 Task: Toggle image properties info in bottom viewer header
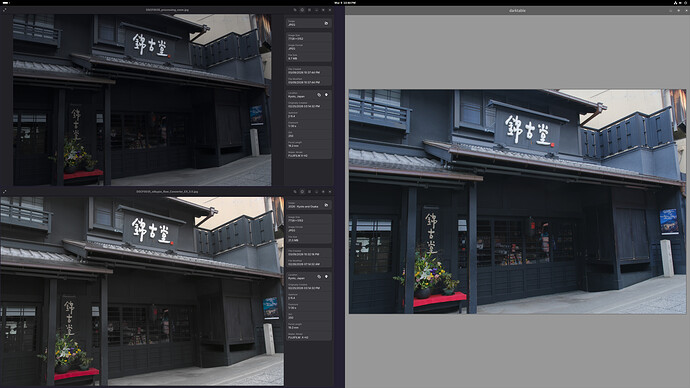(x=302, y=192)
